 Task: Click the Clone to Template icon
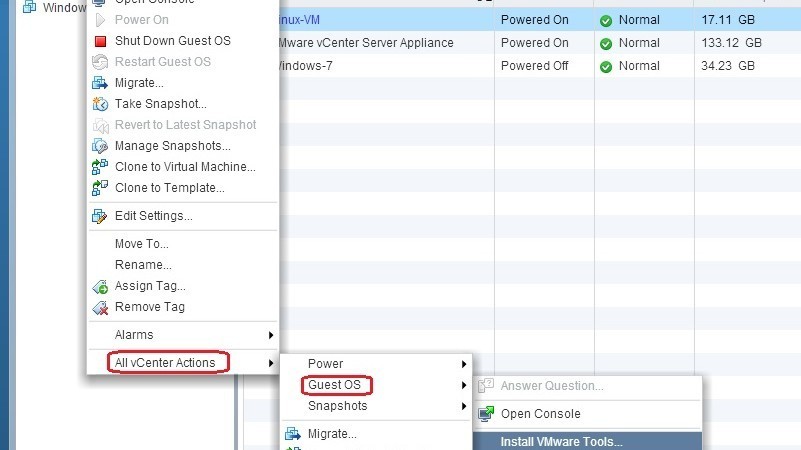coord(100,187)
